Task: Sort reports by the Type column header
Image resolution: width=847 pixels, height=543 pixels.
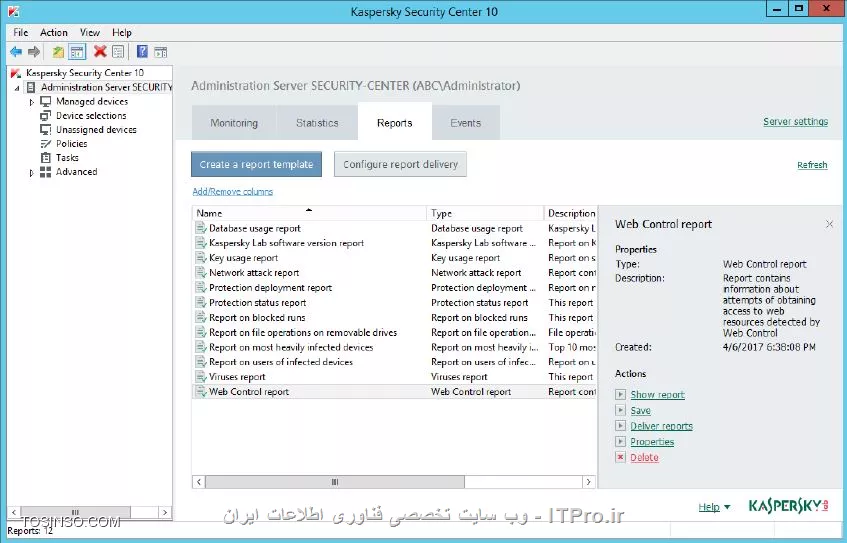Action: click(485, 213)
